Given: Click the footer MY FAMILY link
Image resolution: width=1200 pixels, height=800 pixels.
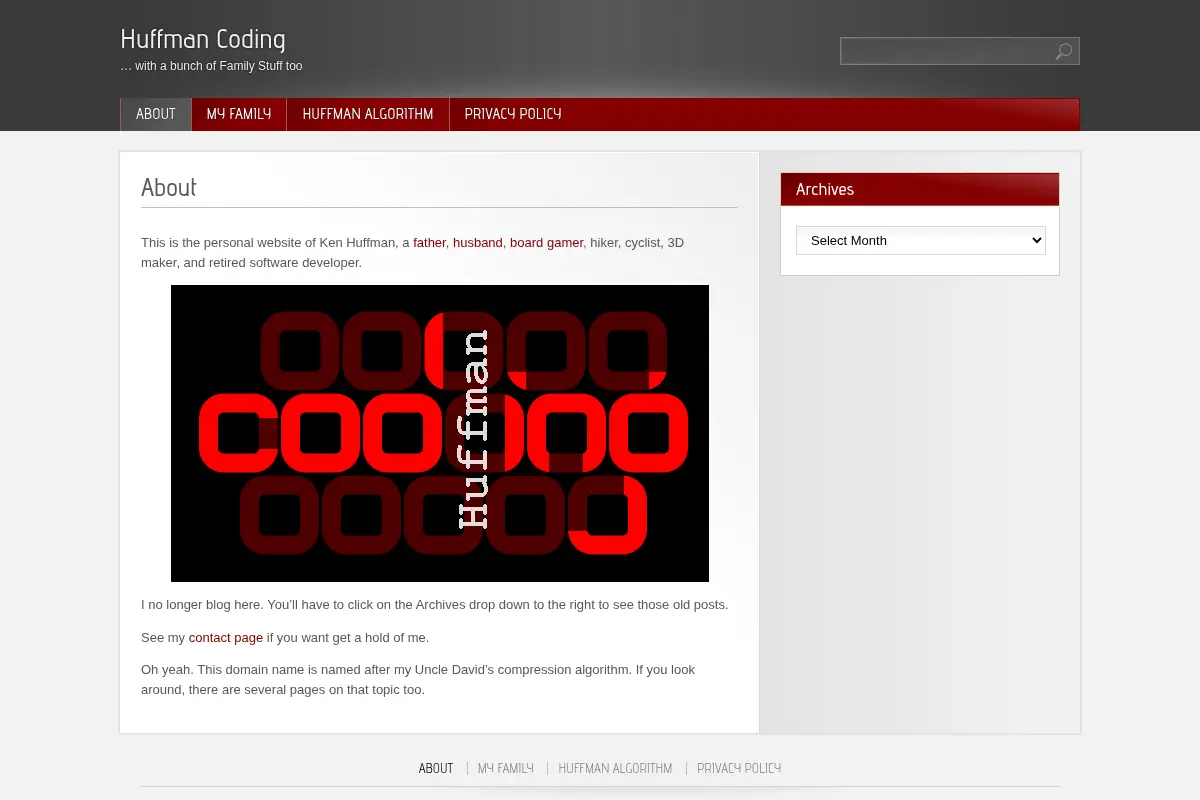Looking at the screenshot, I should pos(506,769).
